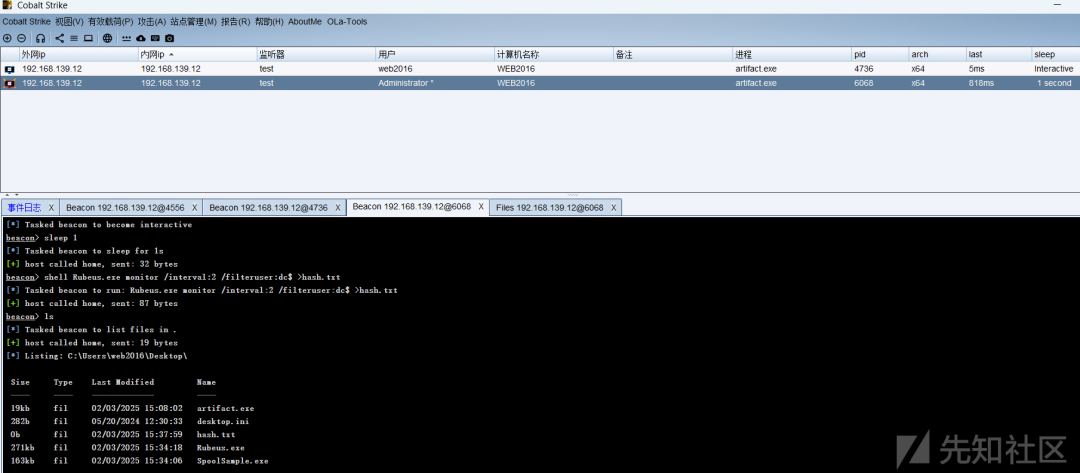Click the 5ms last value

[977, 69]
